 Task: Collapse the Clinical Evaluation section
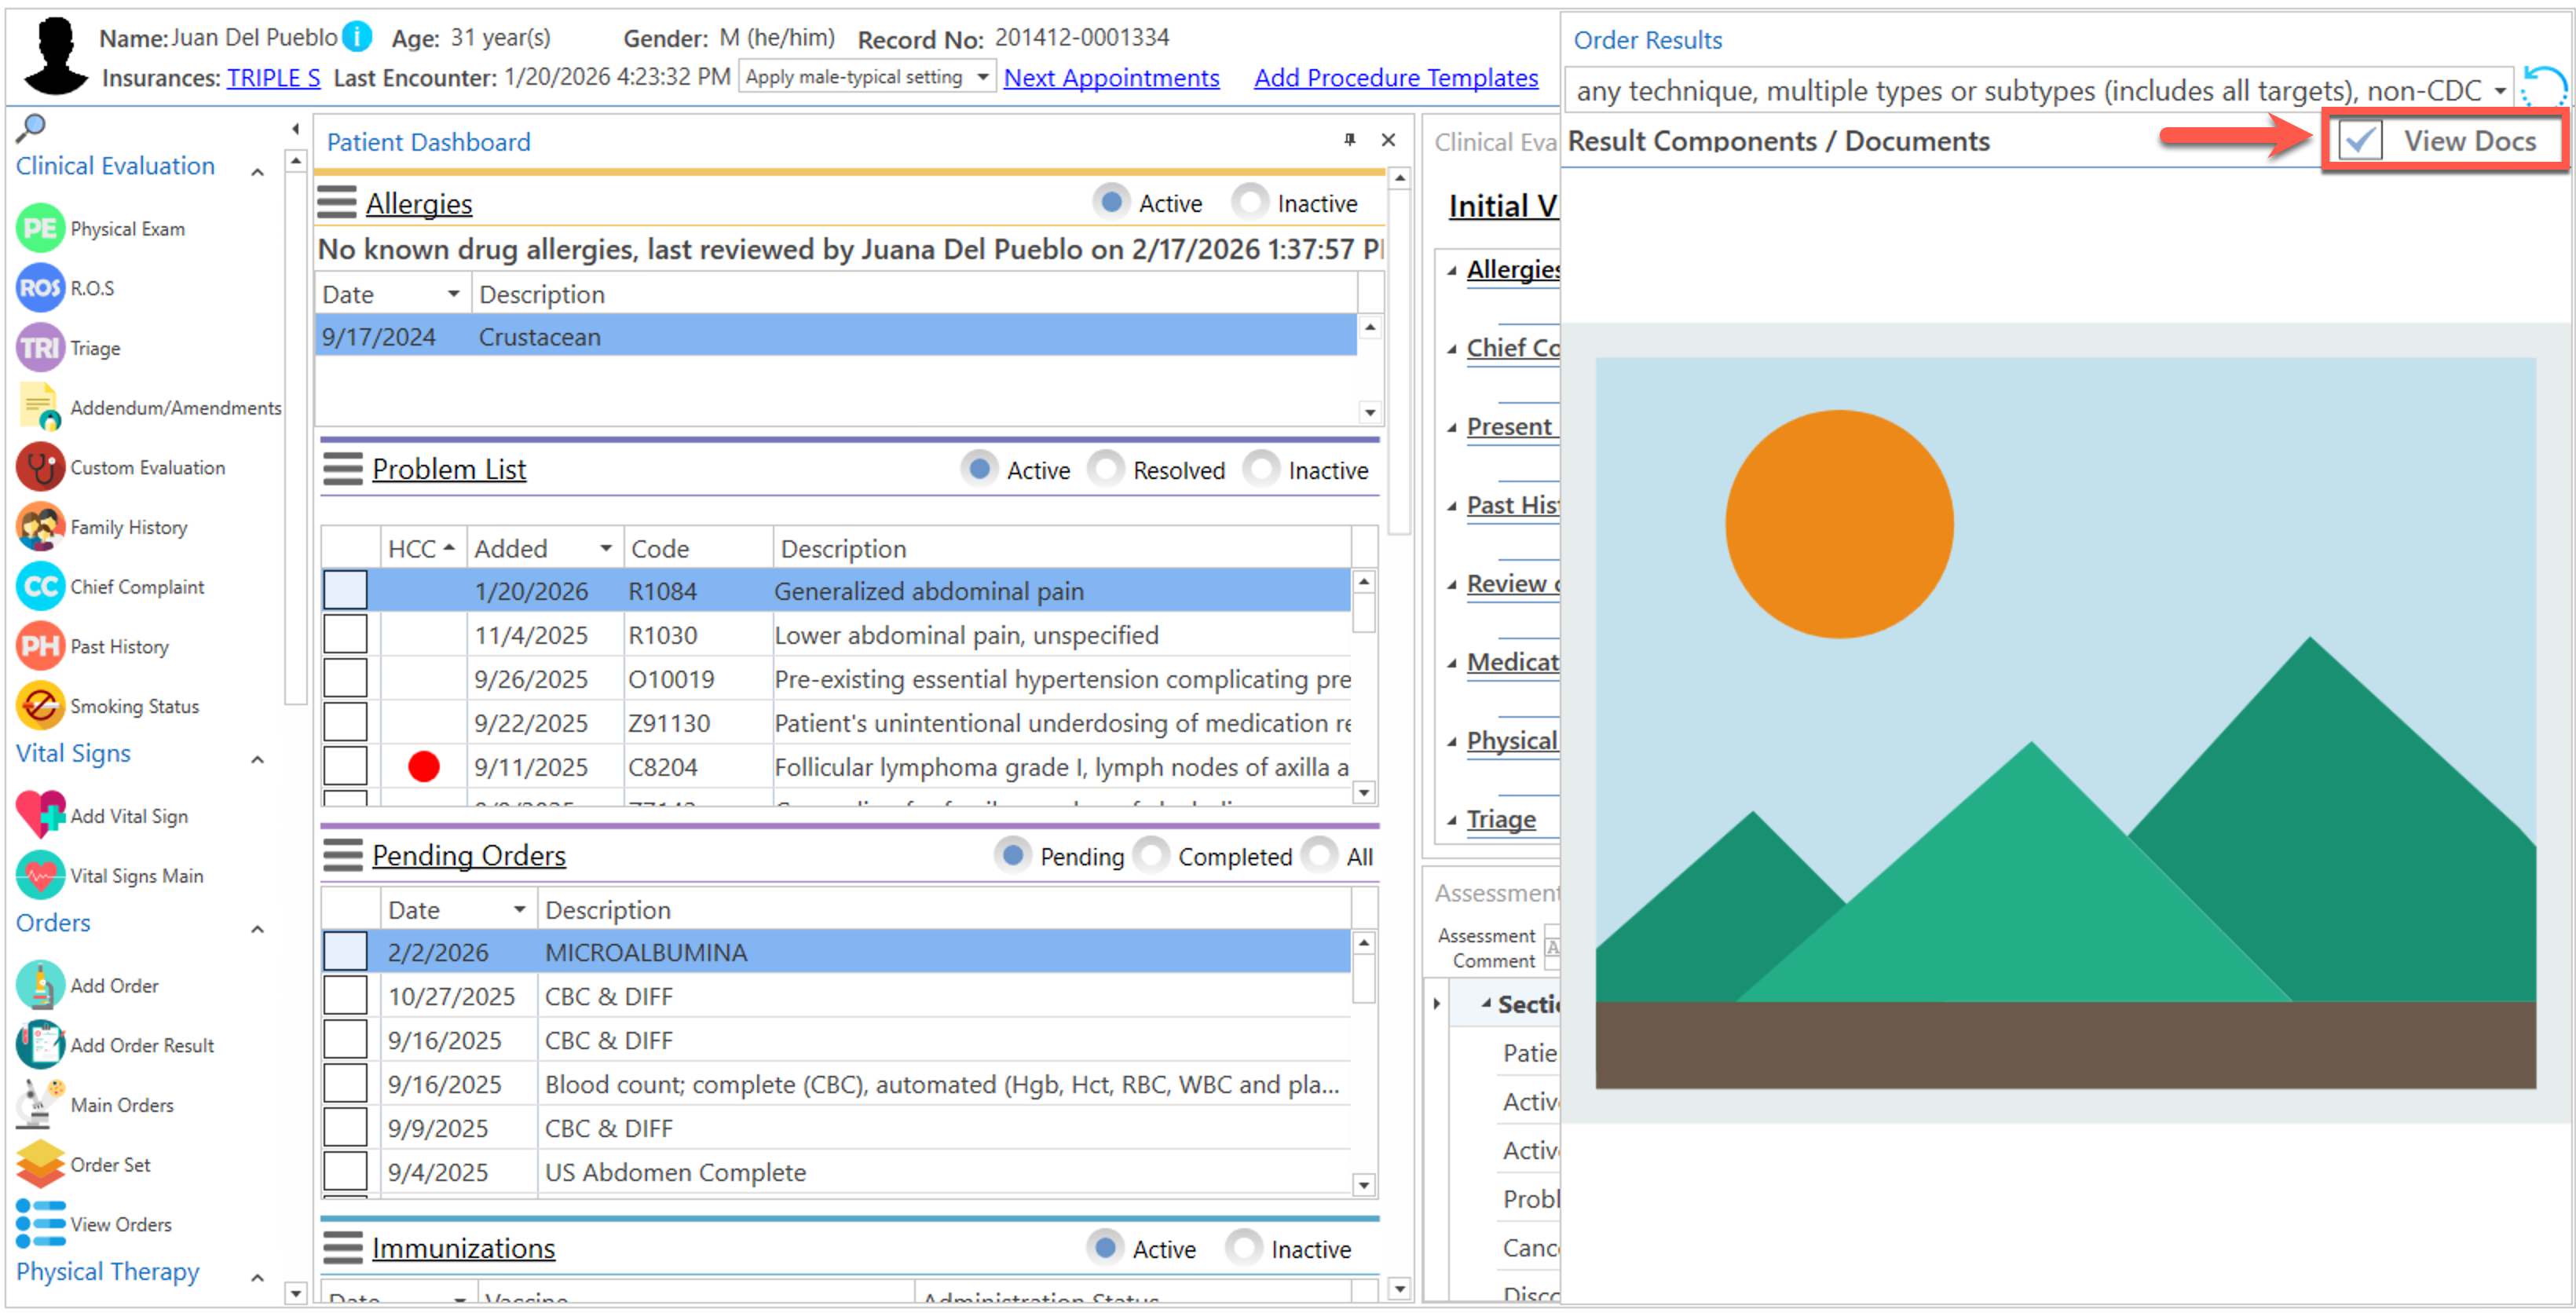pos(257,172)
